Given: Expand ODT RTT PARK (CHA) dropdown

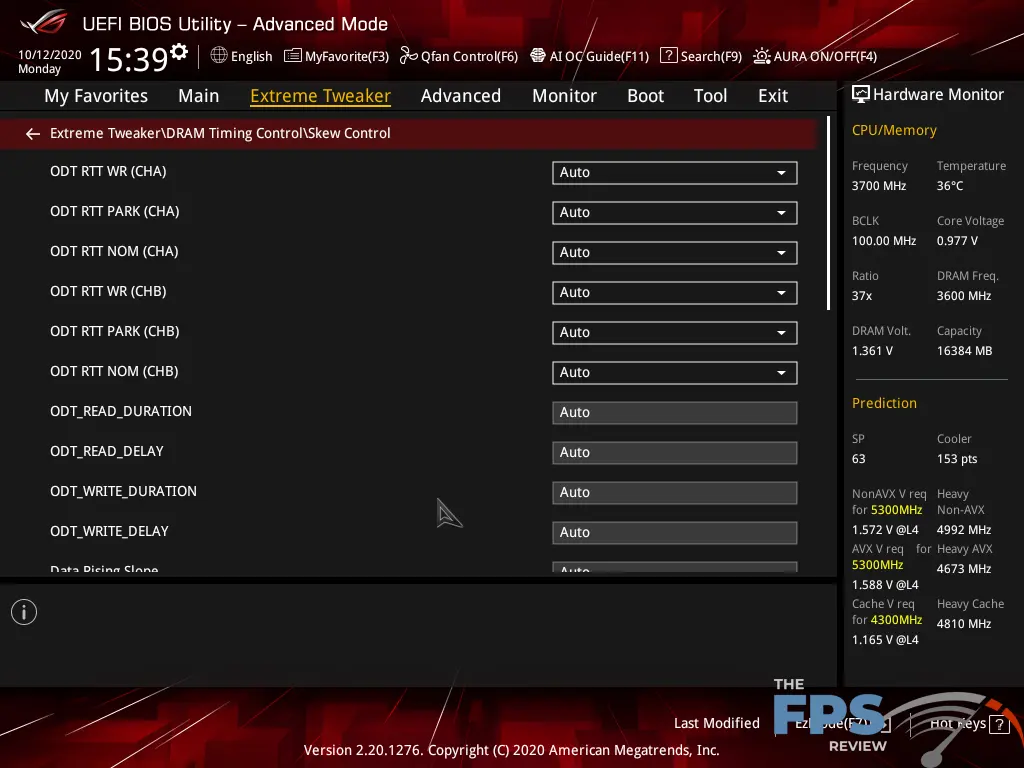Looking at the screenshot, I should click(x=675, y=213).
